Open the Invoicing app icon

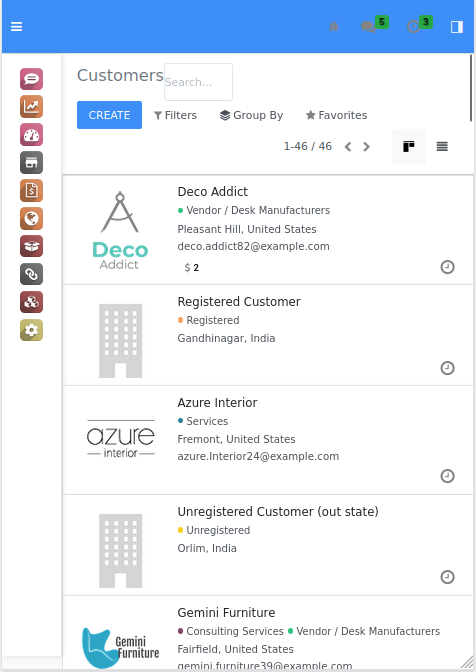click(x=31, y=190)
